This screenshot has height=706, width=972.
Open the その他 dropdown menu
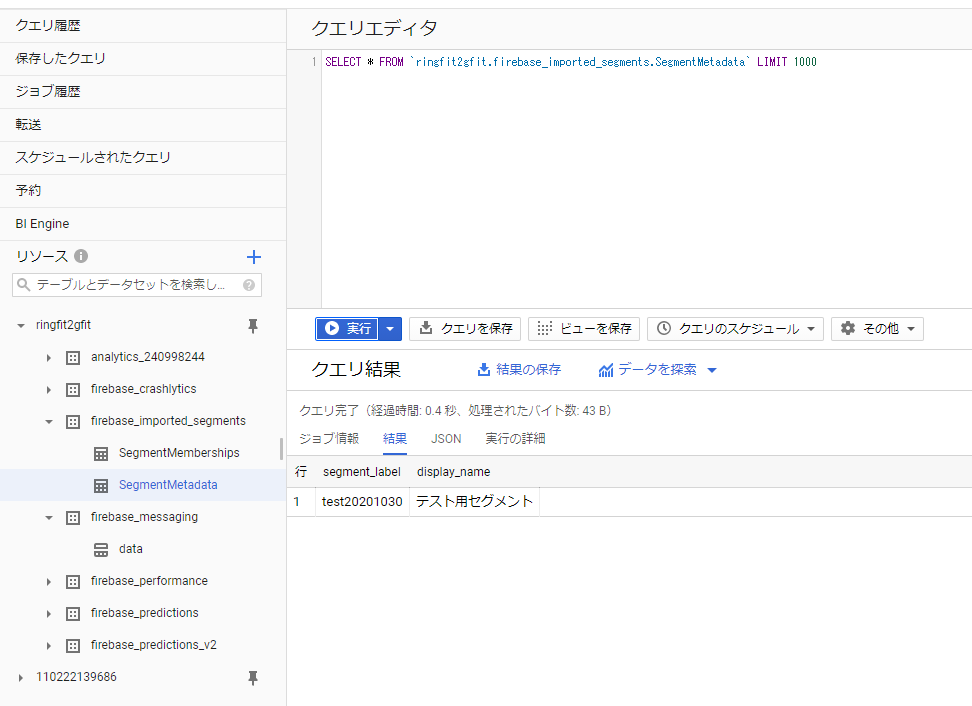point(877,329)
